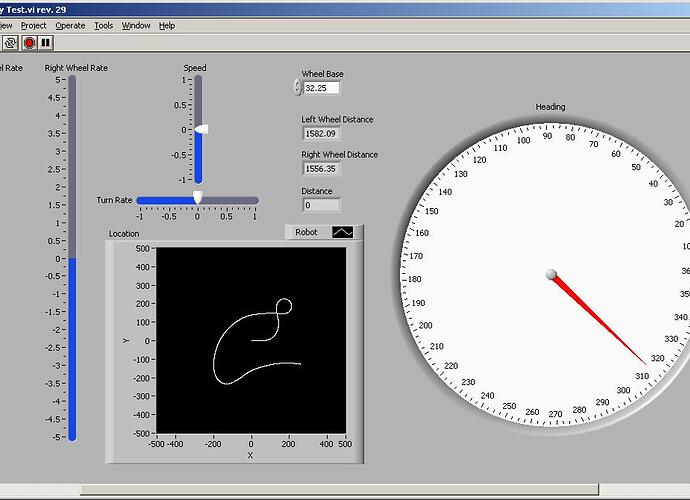This screenshot has width=690, height=500.
Task: Click the Run Continuously toolbar icon
Action: click(x=10, y=43)
